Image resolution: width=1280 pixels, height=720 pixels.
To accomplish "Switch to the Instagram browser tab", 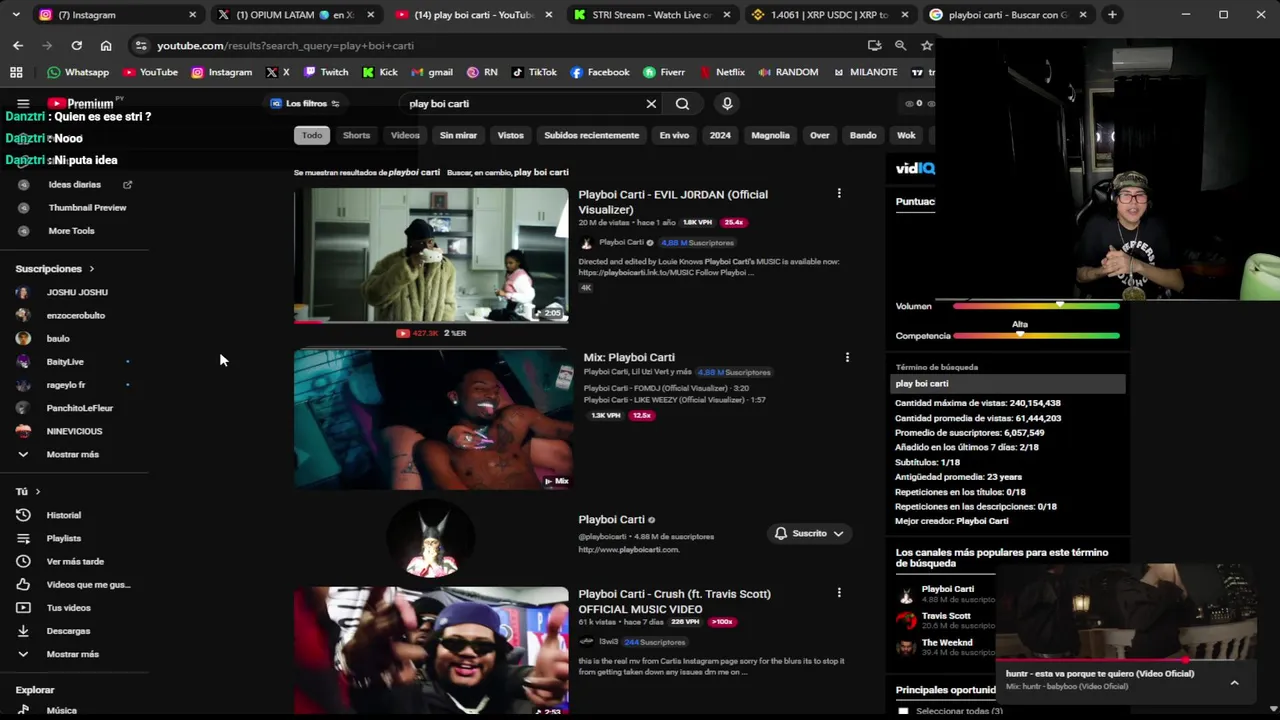I will [x=117, y=15].
